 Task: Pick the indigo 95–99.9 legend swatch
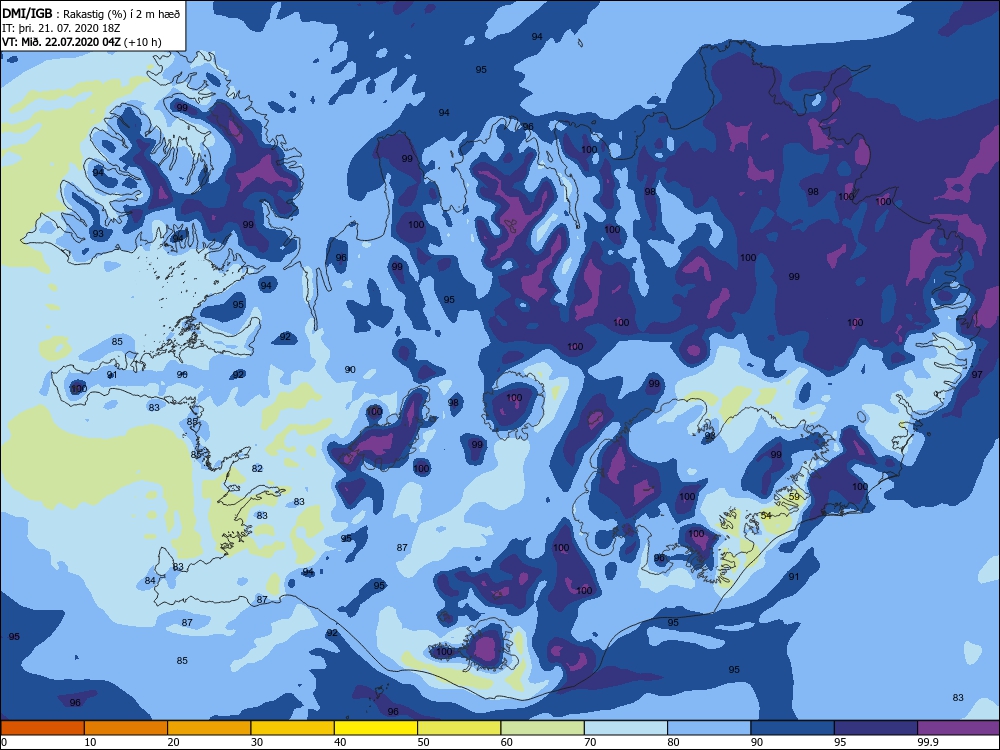point(876,728)
